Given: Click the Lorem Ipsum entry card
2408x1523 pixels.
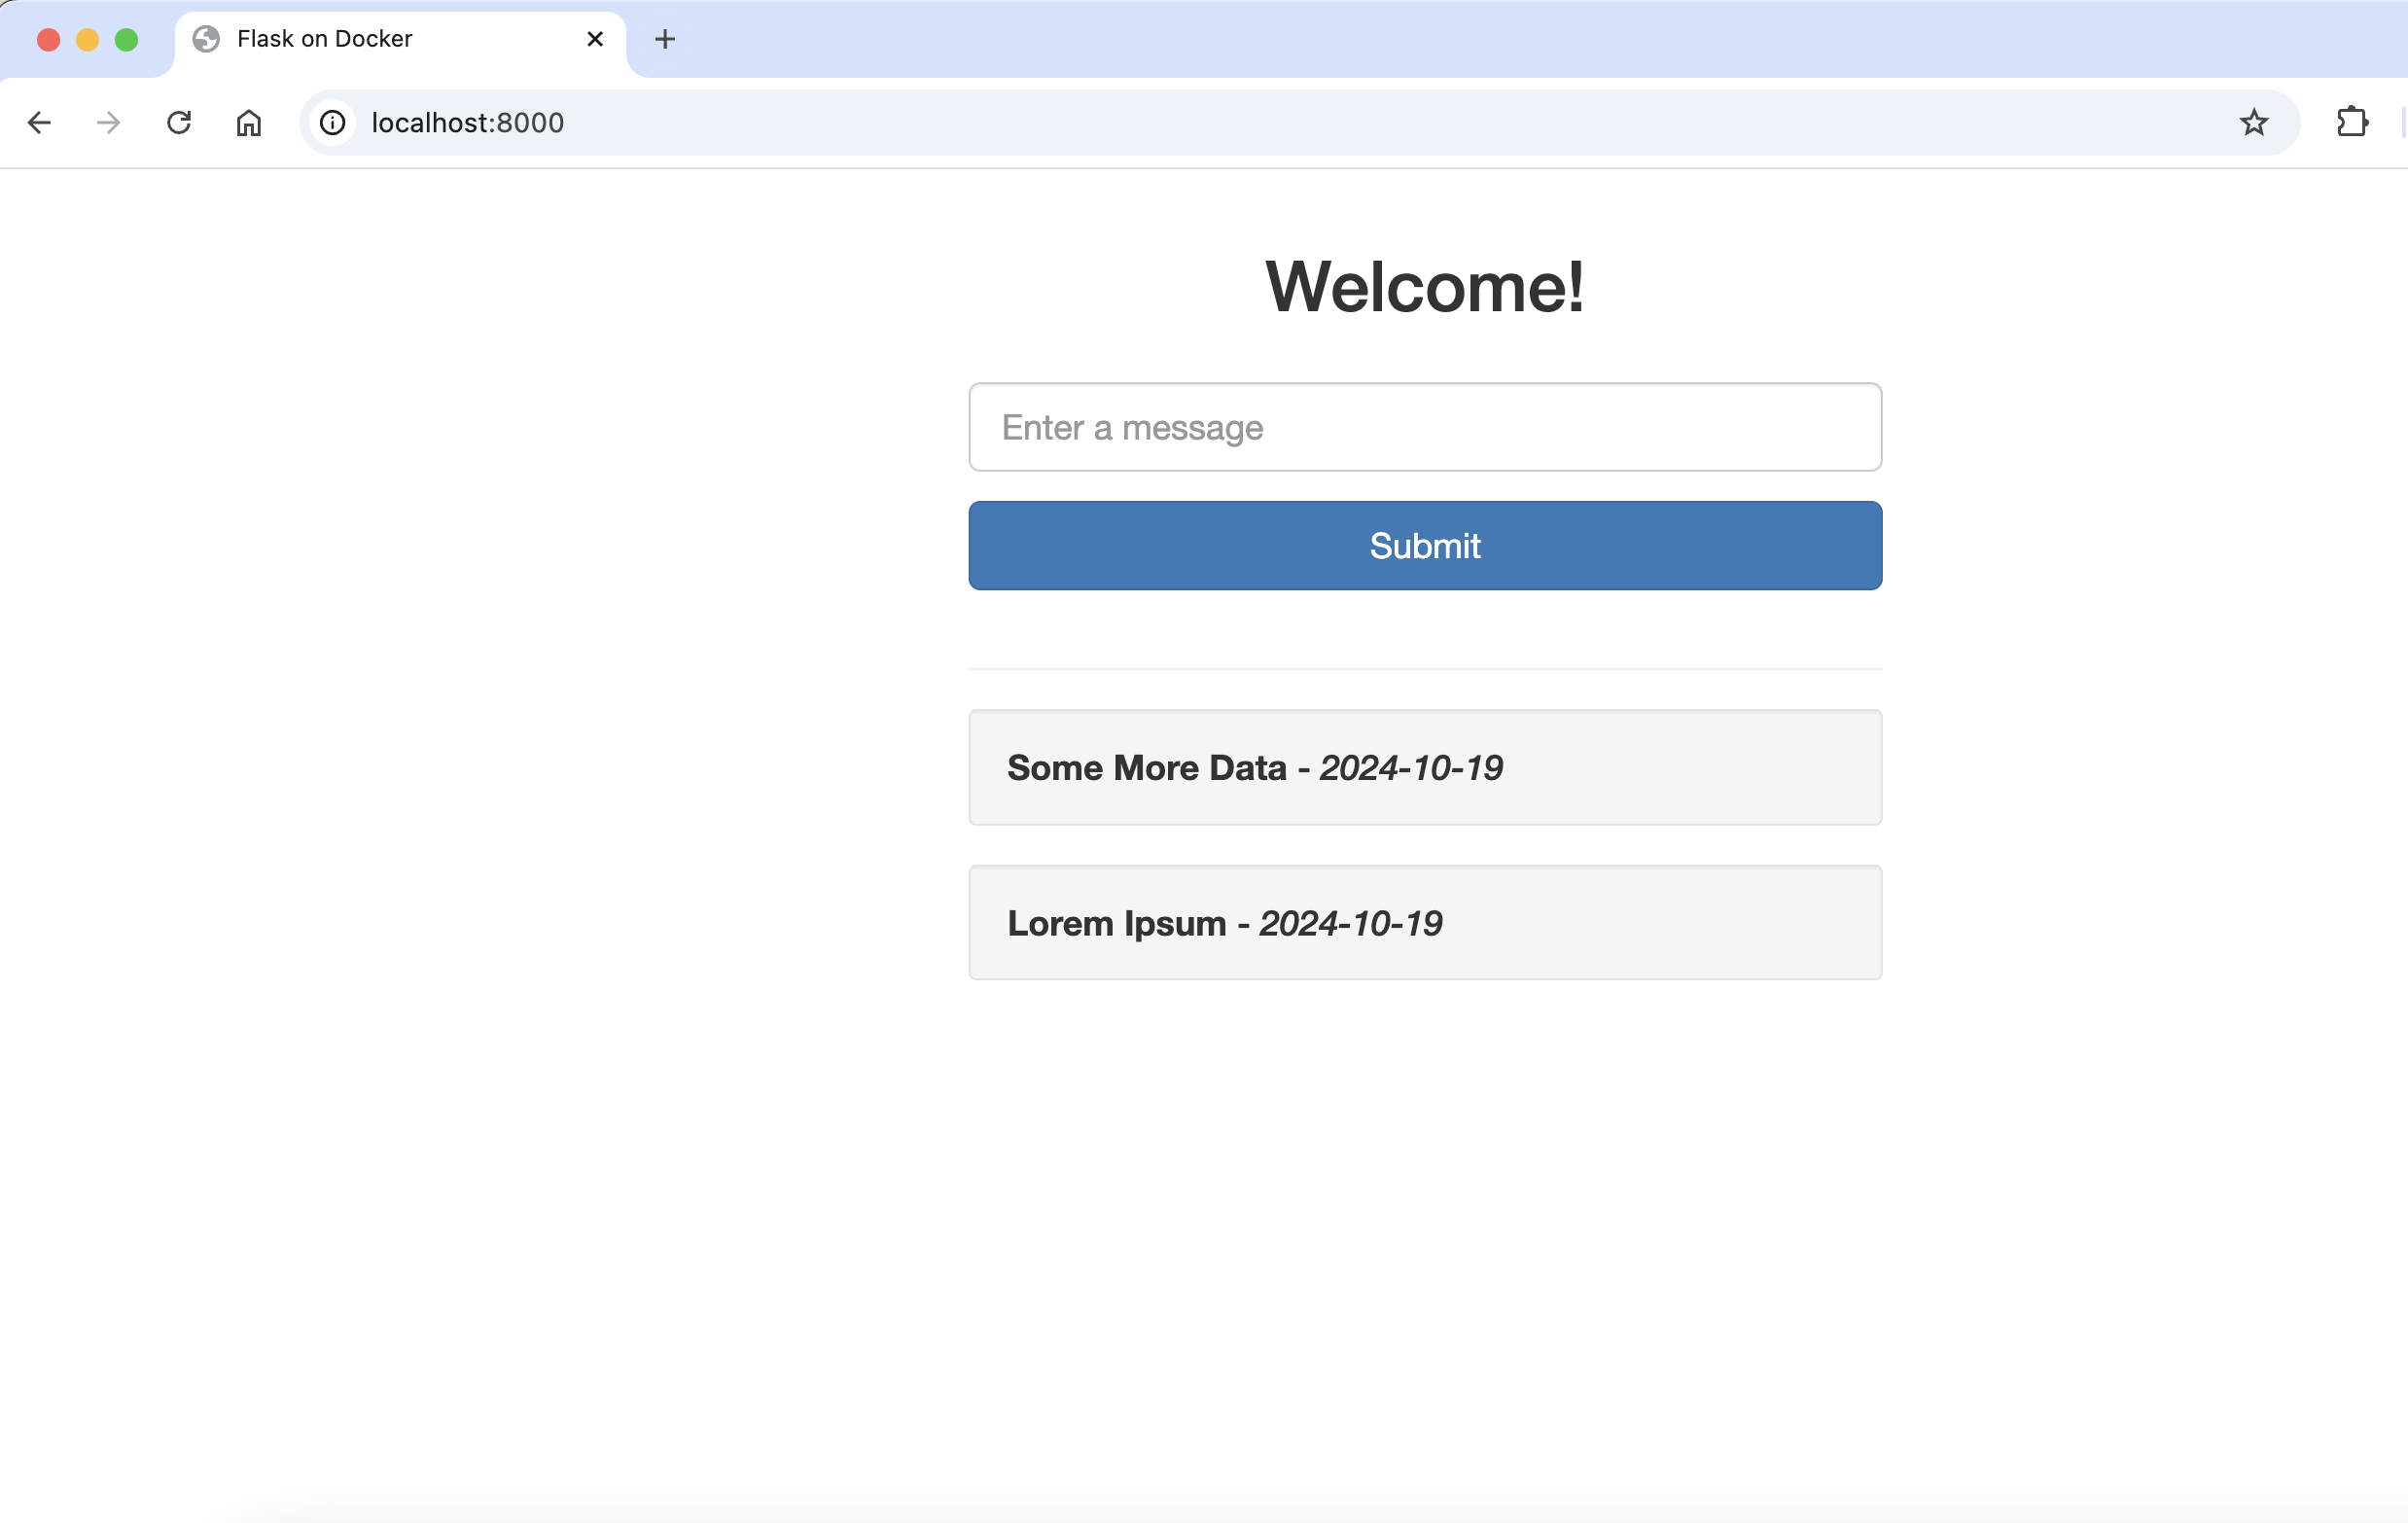Looking at the screenshot, I should click(x=1424, y=922).
